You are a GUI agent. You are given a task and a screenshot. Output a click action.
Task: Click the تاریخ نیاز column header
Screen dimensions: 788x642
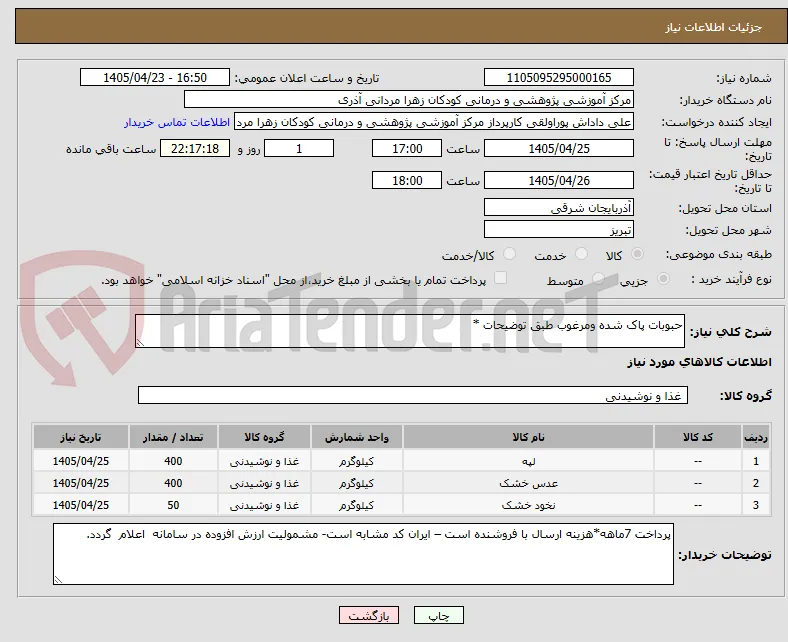(81, 437)
